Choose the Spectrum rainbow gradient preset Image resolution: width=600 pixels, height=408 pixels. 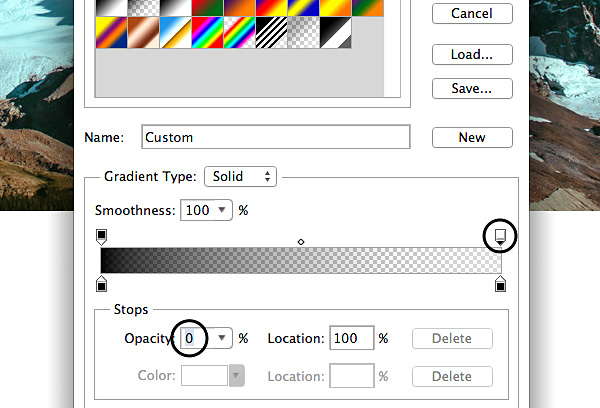click(x=205, y=35)
